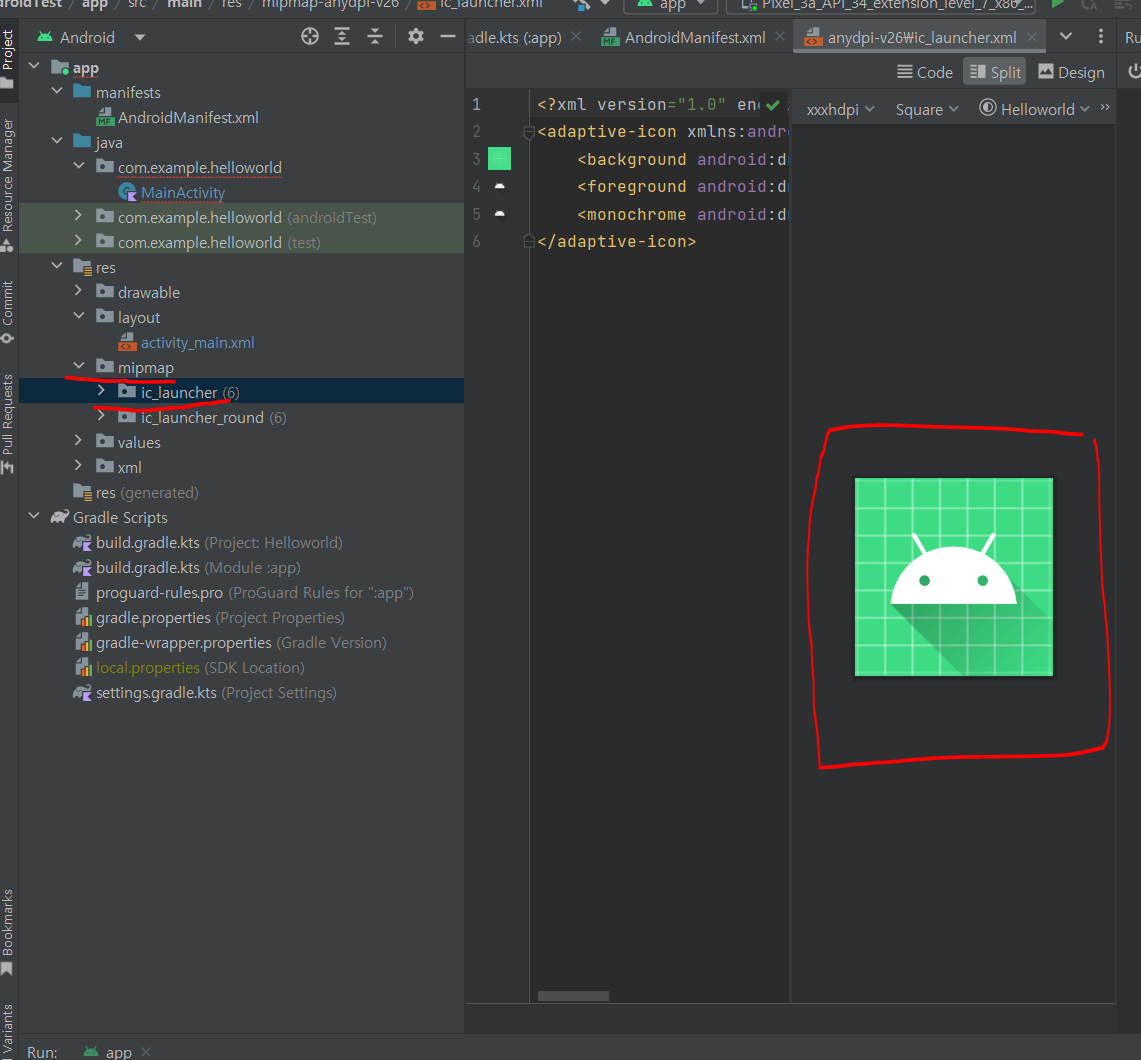Click the green inspection checkmark icon
Screen dimensions: 1141x1060
click(773, 105)
